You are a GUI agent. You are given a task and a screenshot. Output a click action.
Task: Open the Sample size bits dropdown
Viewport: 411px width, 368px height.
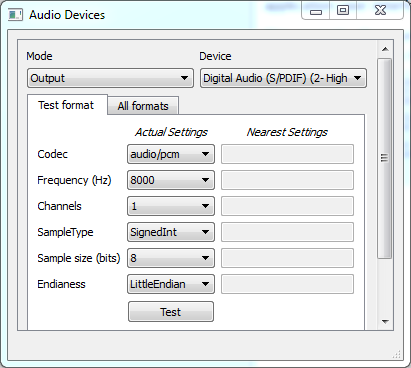point(171,258)
